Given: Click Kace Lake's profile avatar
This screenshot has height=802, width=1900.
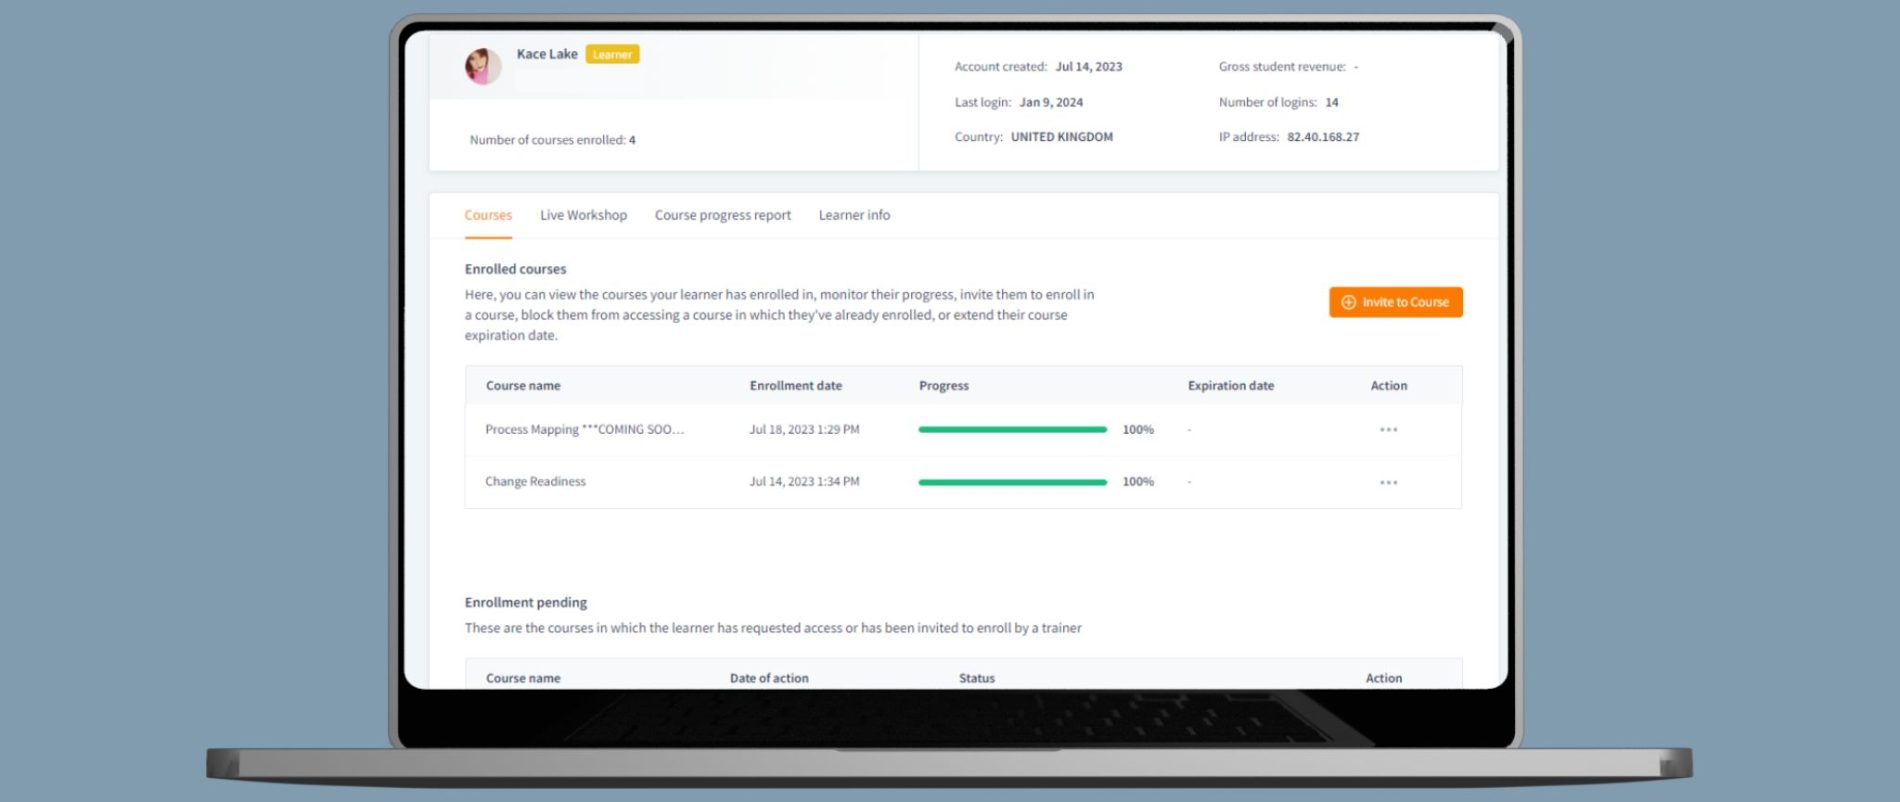Looking at the screenshot, I should 483,66.
